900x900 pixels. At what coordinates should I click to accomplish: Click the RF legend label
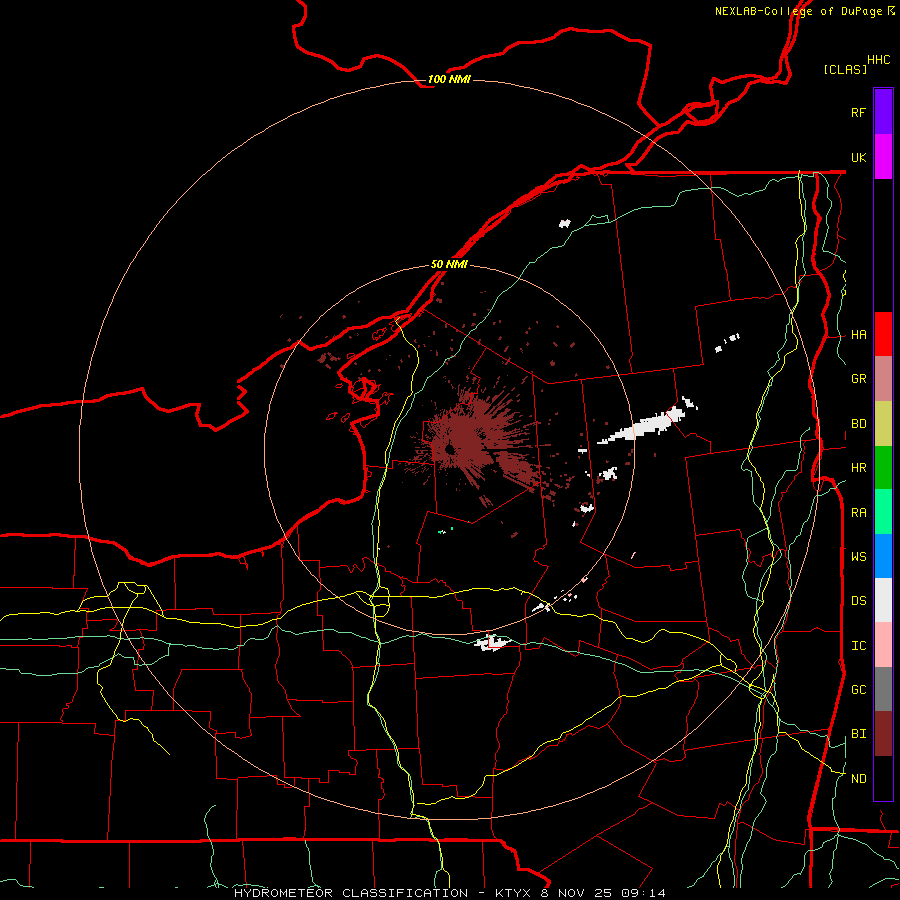(858, 112)
